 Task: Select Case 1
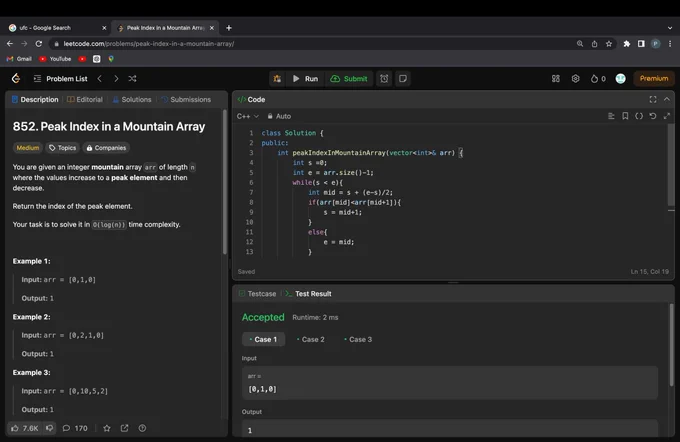[x=263, y=339]
